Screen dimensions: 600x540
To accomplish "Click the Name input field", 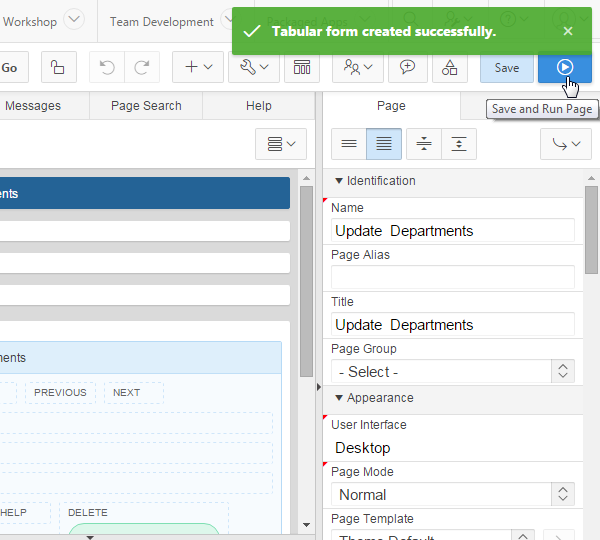I will [453, 231].
